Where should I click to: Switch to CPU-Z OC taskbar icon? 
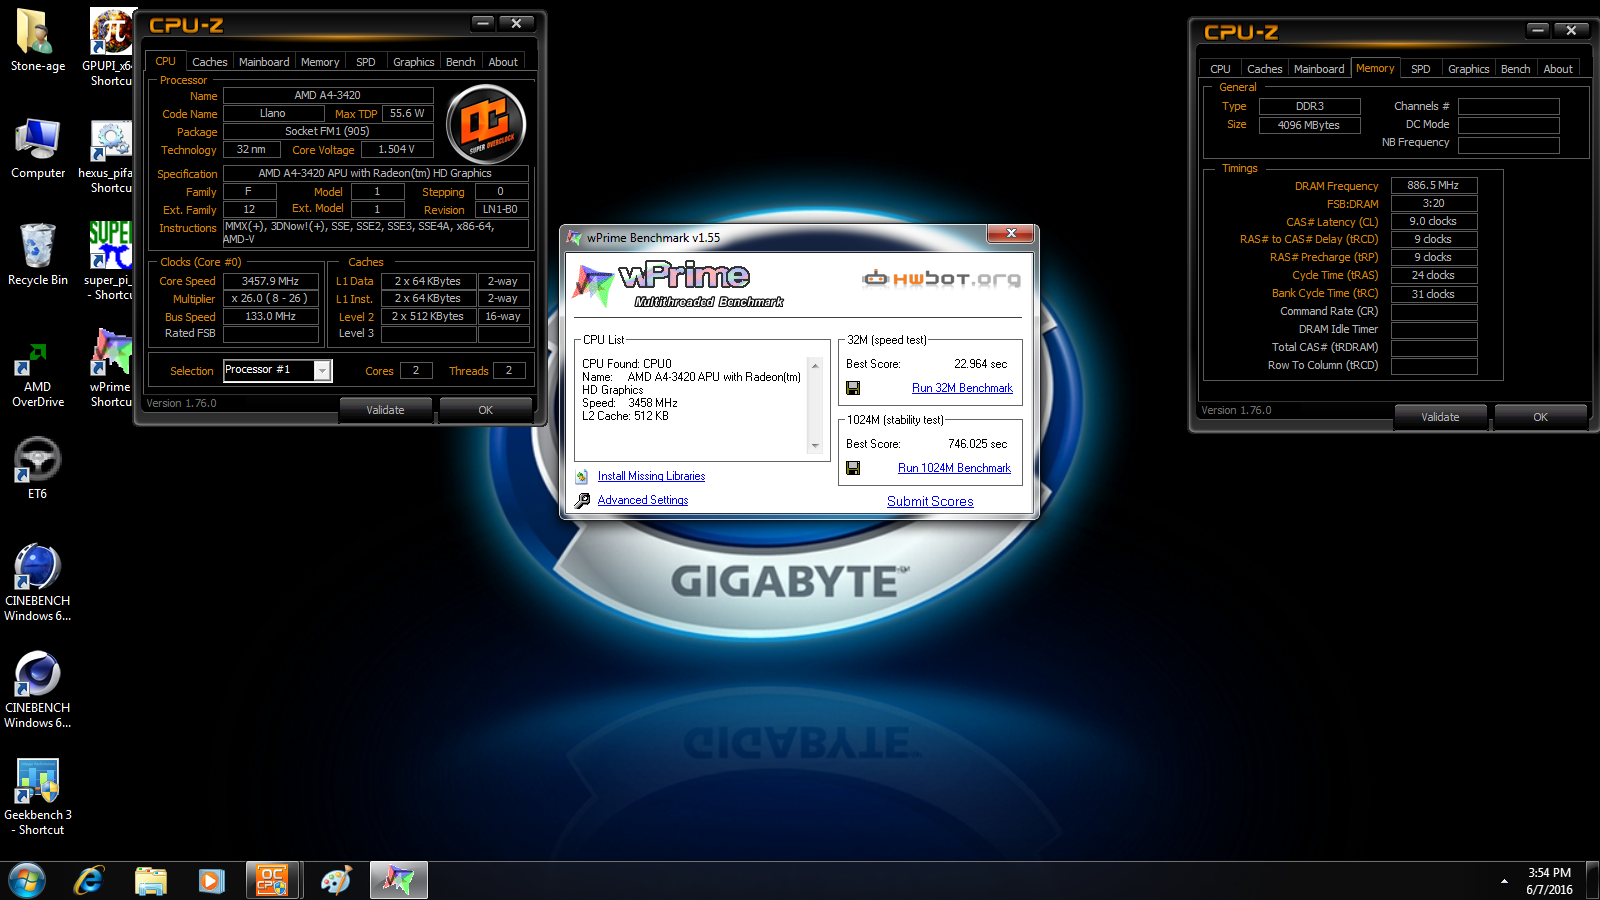tap(273, 881)
